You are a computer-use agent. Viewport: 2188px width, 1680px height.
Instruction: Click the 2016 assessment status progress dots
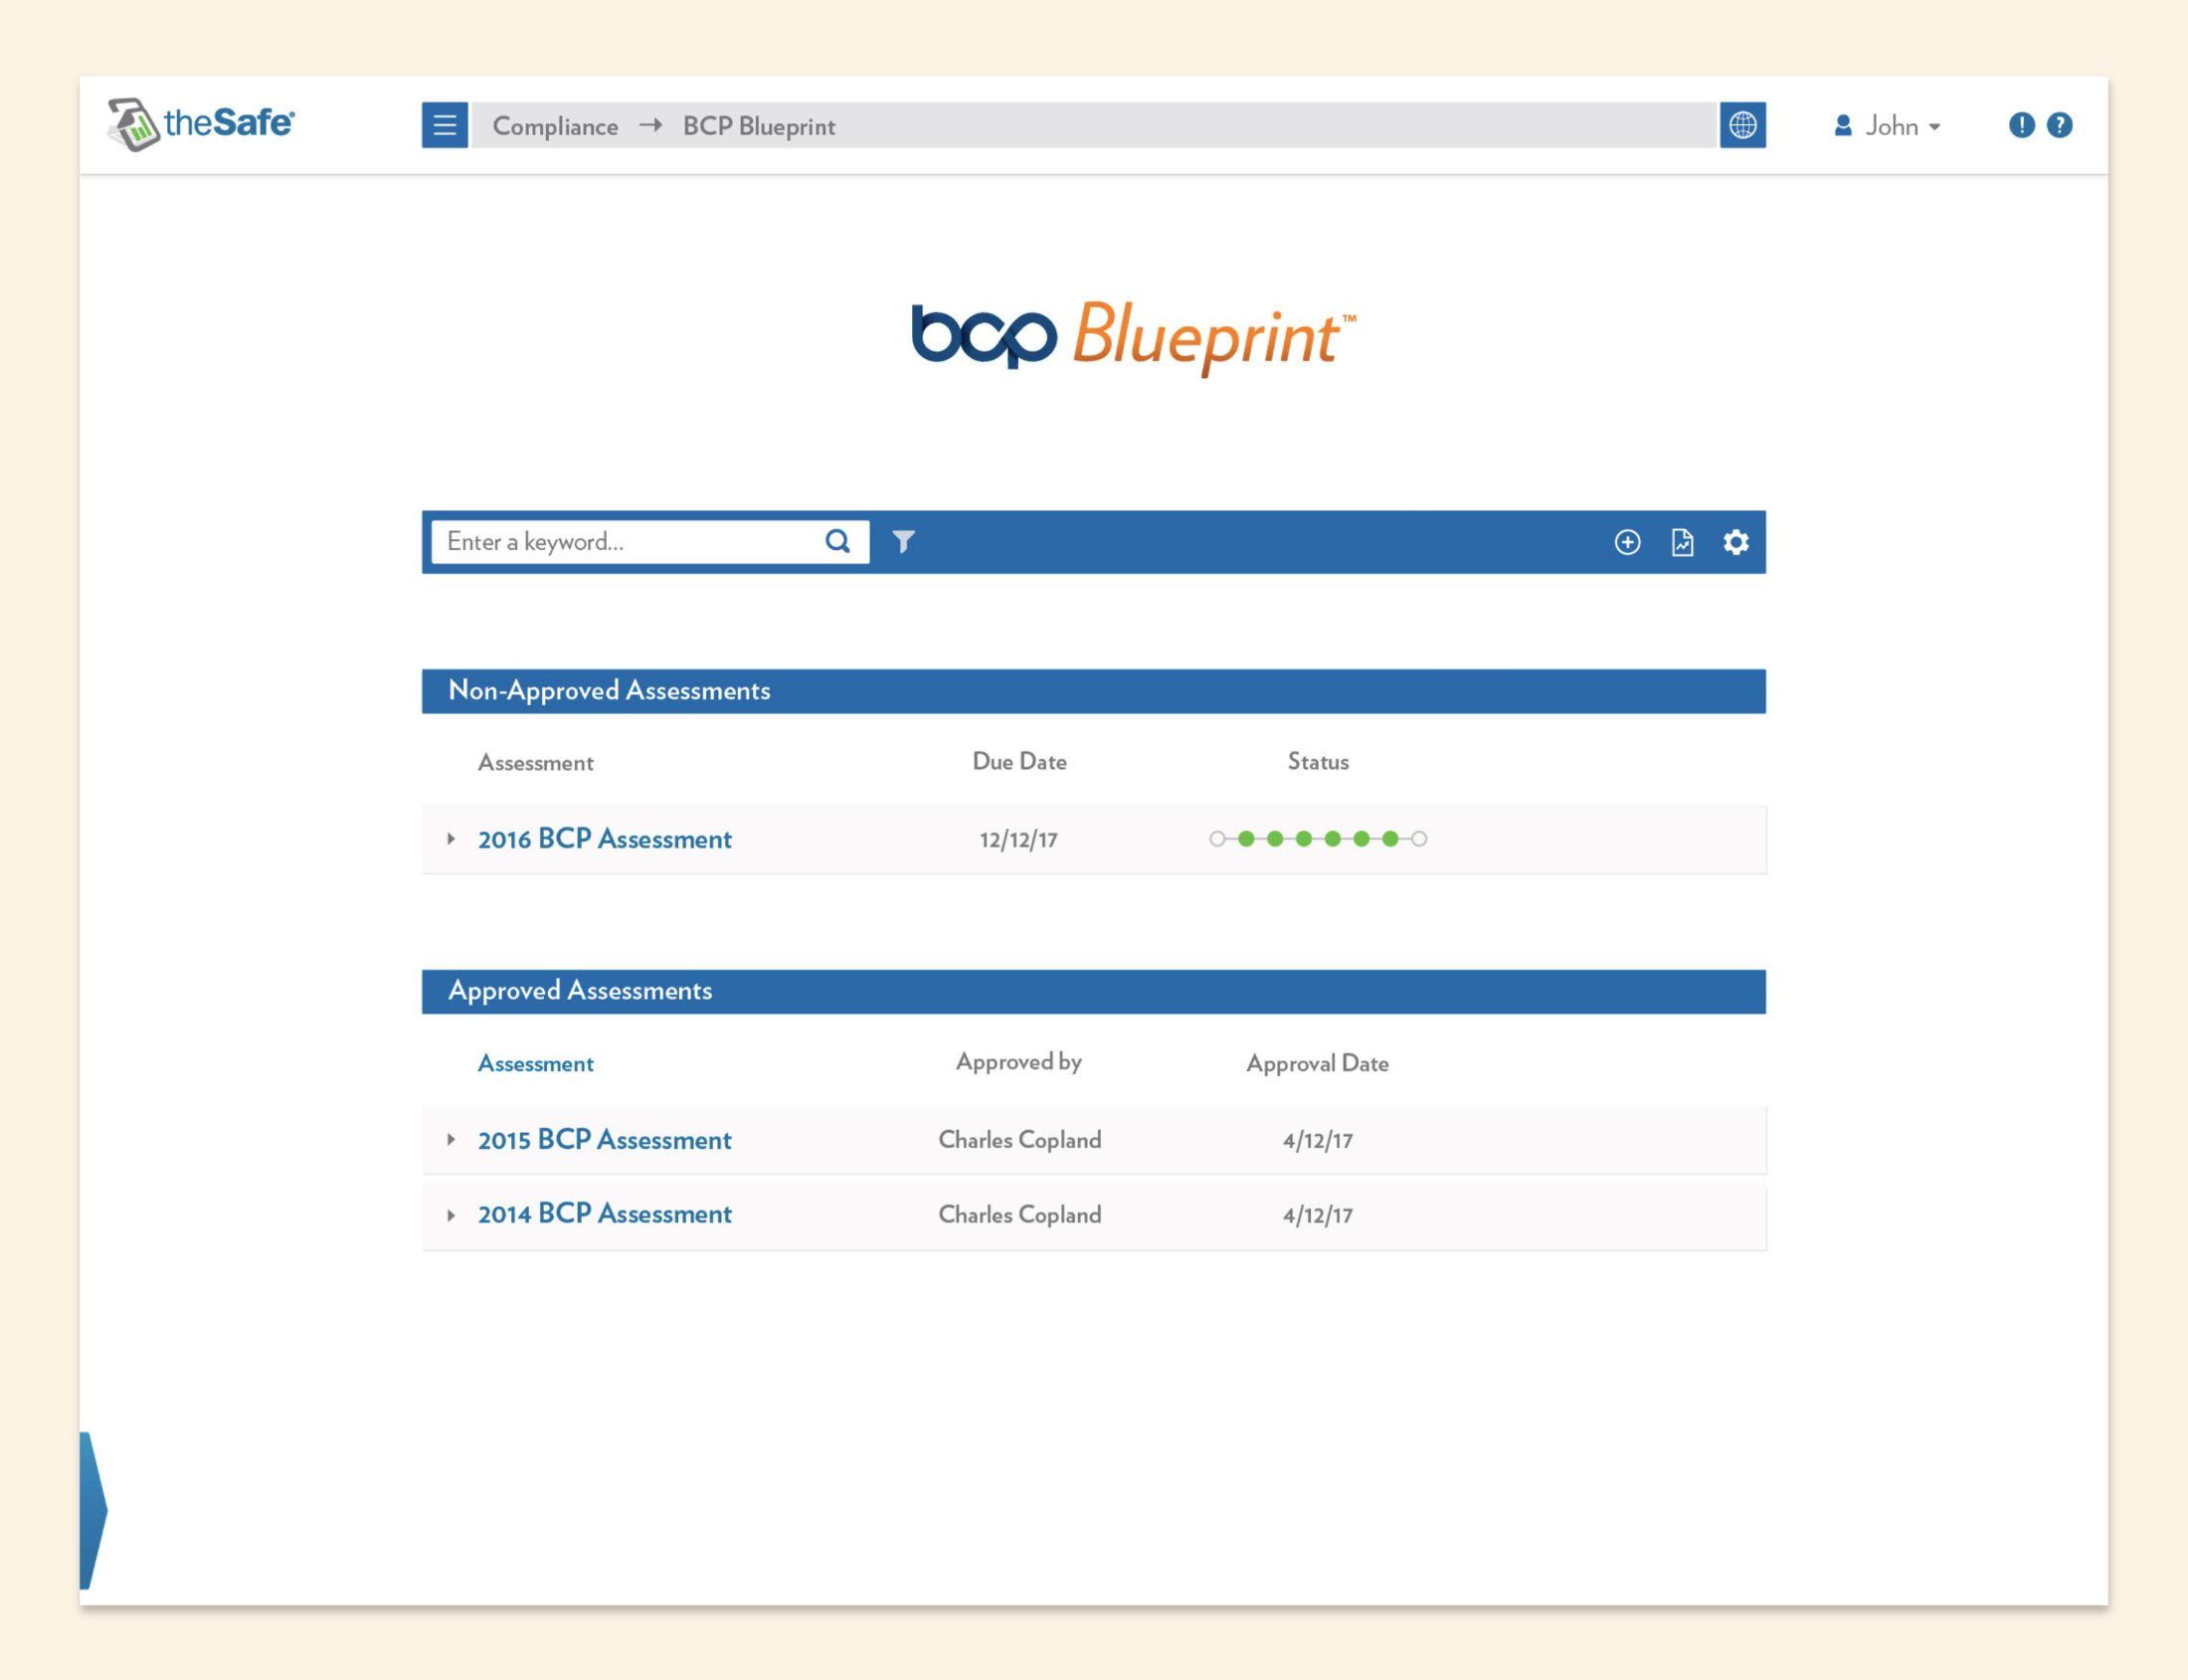click(1317, 839)
